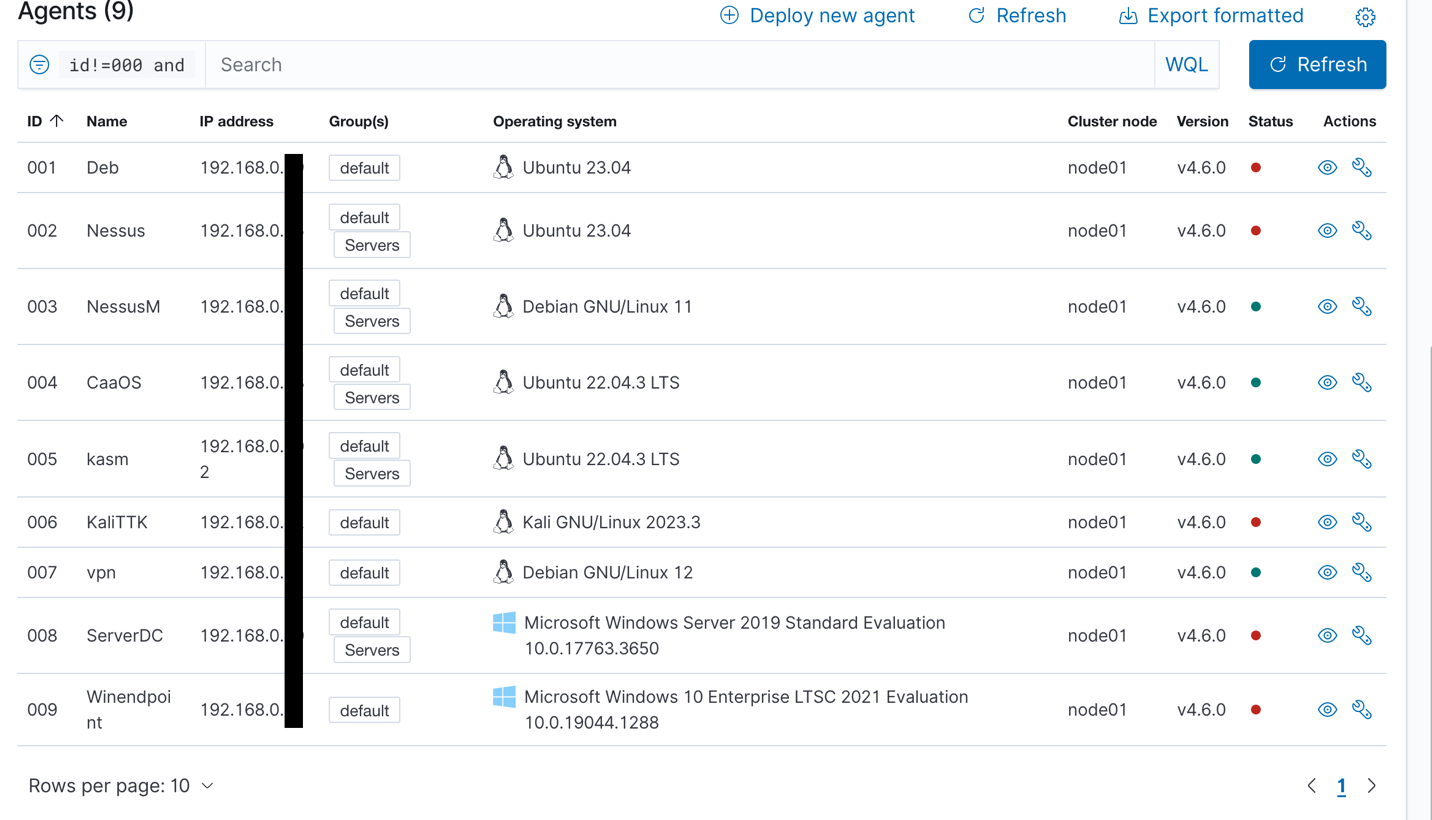Select agent name CaaOS

114,383
